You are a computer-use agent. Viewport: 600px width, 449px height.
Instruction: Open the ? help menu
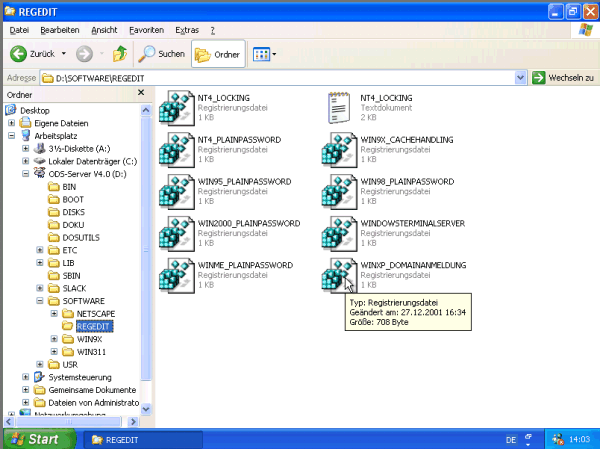tap(213, 30)
